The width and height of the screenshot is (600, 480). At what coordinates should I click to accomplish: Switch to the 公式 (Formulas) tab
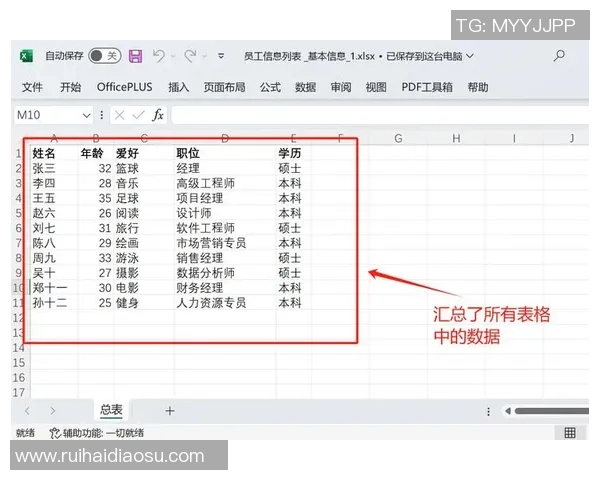pos(271,87)
